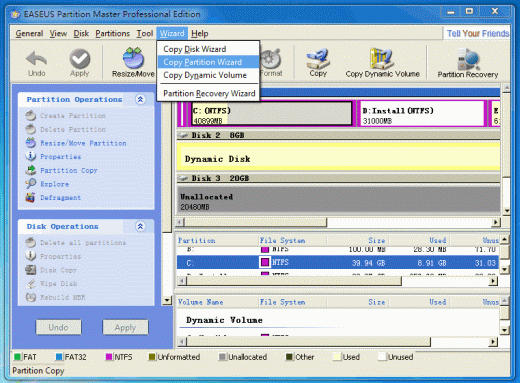Click Properties icon under Disk Operations
The width and height of the screenshot is (520, 383).
pos(31,256)
